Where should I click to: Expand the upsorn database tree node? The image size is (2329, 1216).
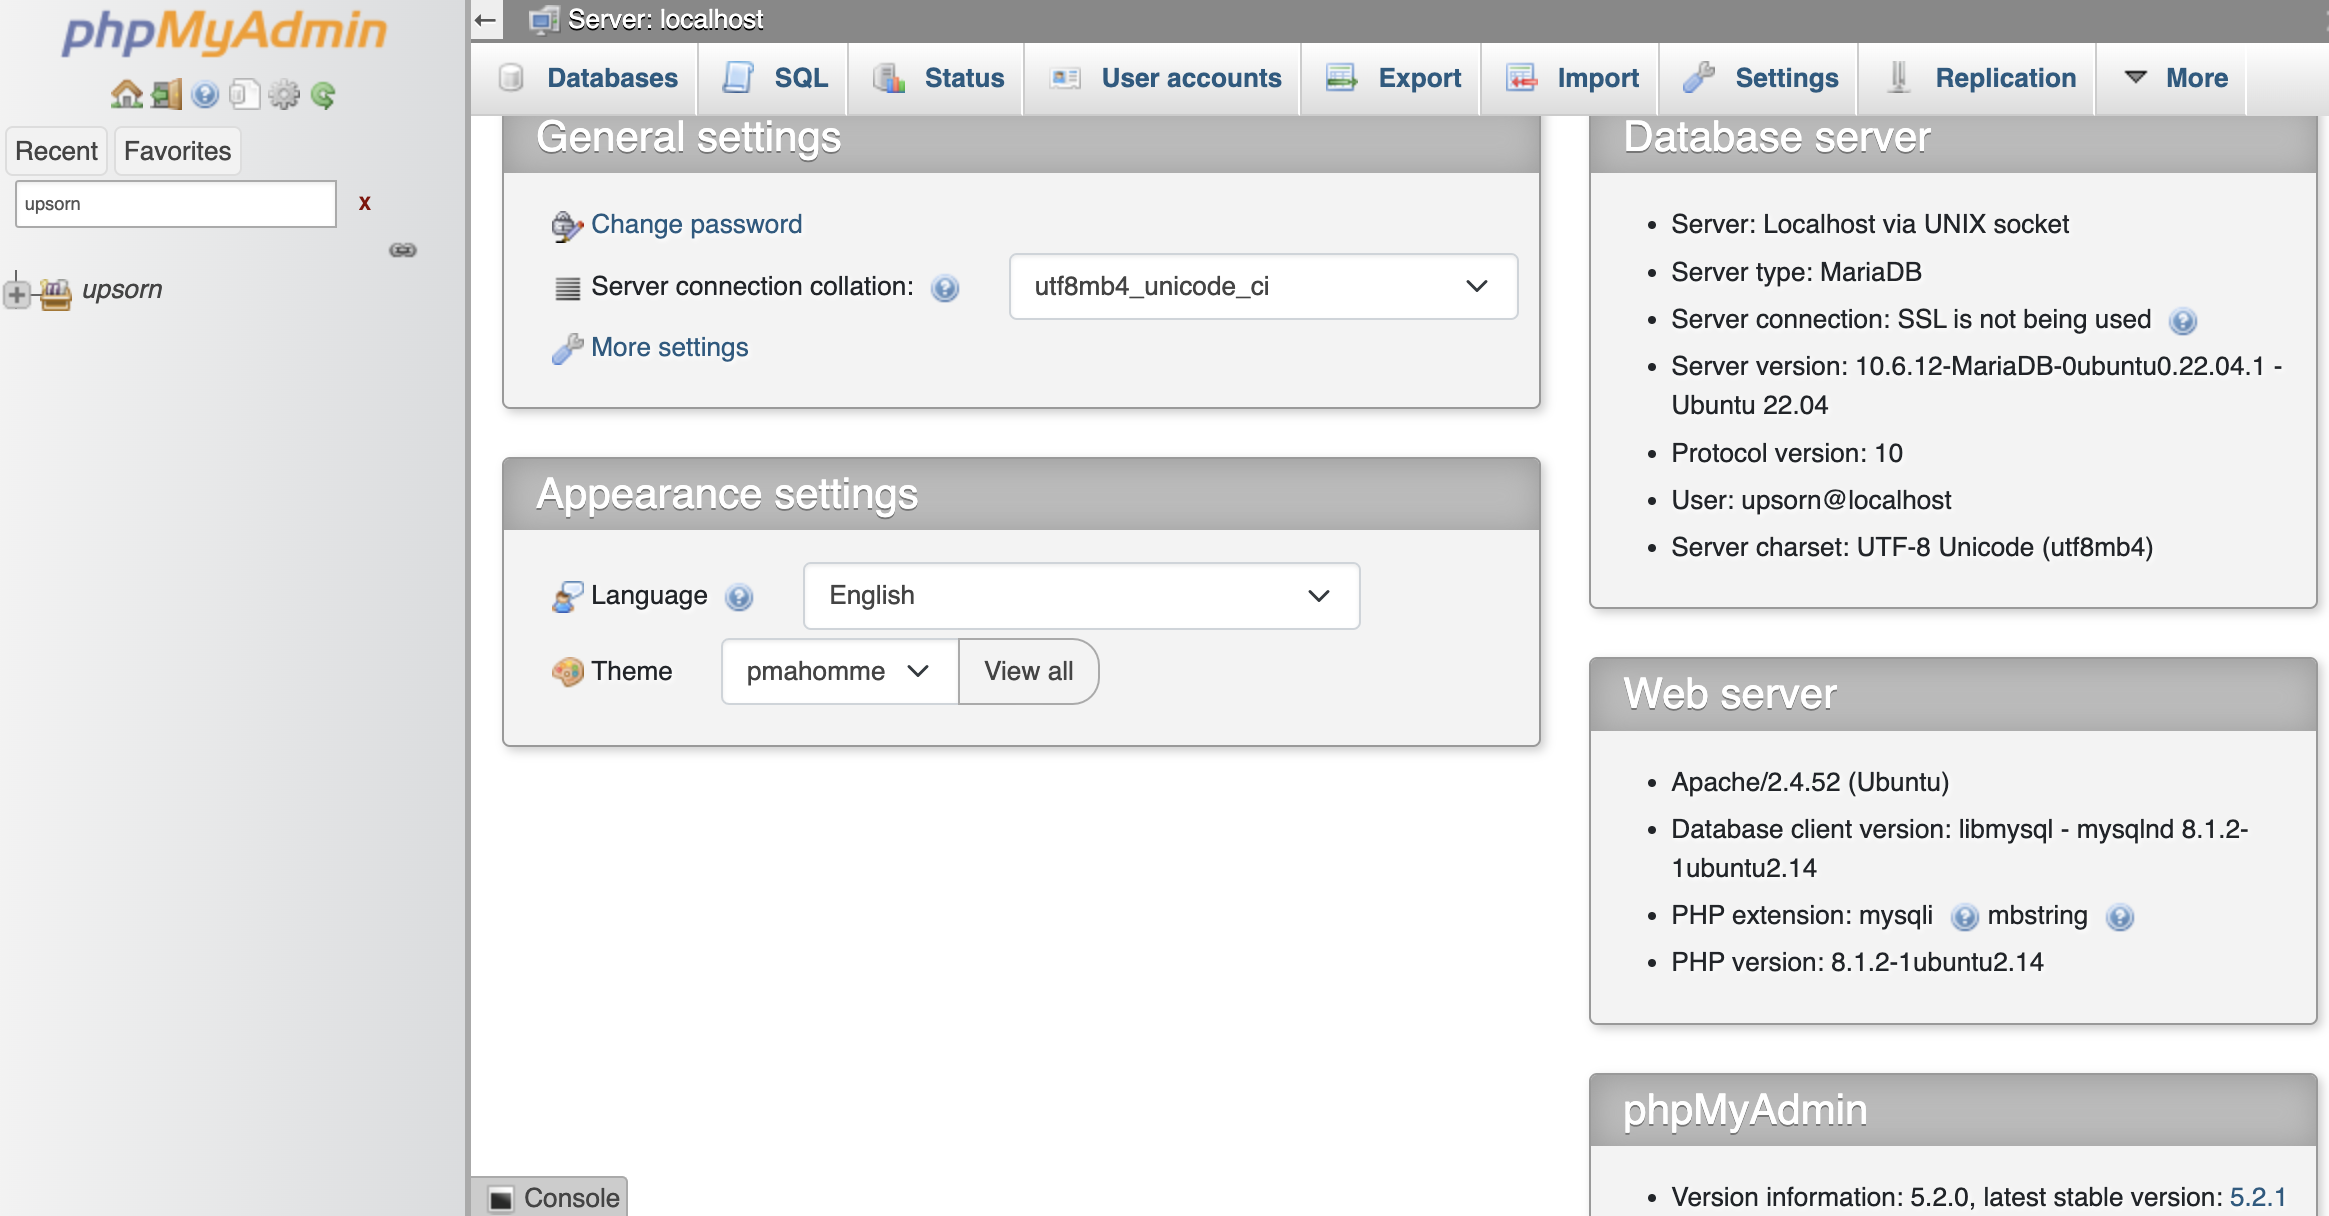click(x=16, y=294)
